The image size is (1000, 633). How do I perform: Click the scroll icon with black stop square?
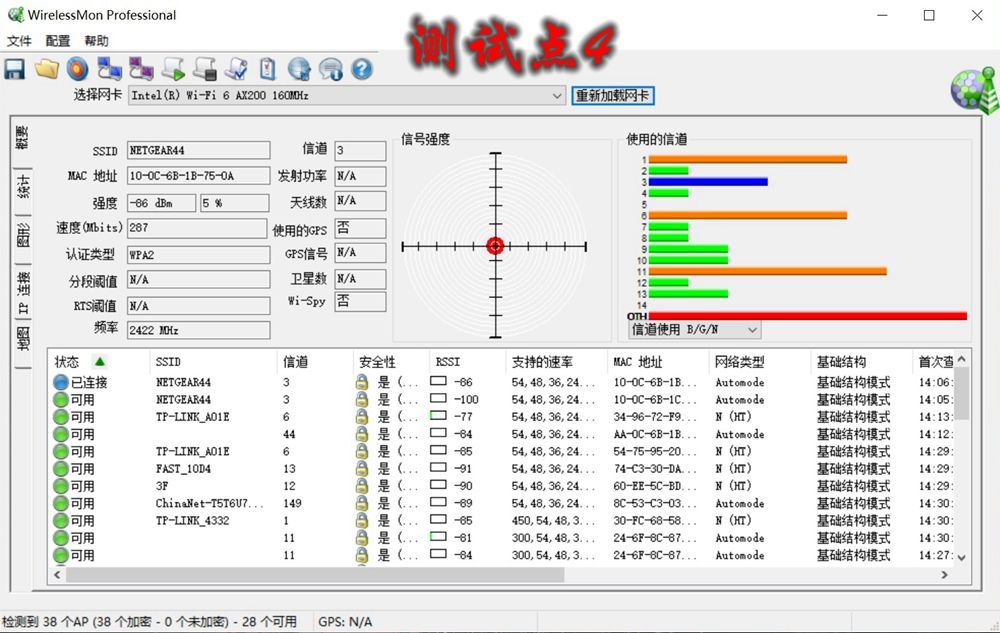pos(205,69)
